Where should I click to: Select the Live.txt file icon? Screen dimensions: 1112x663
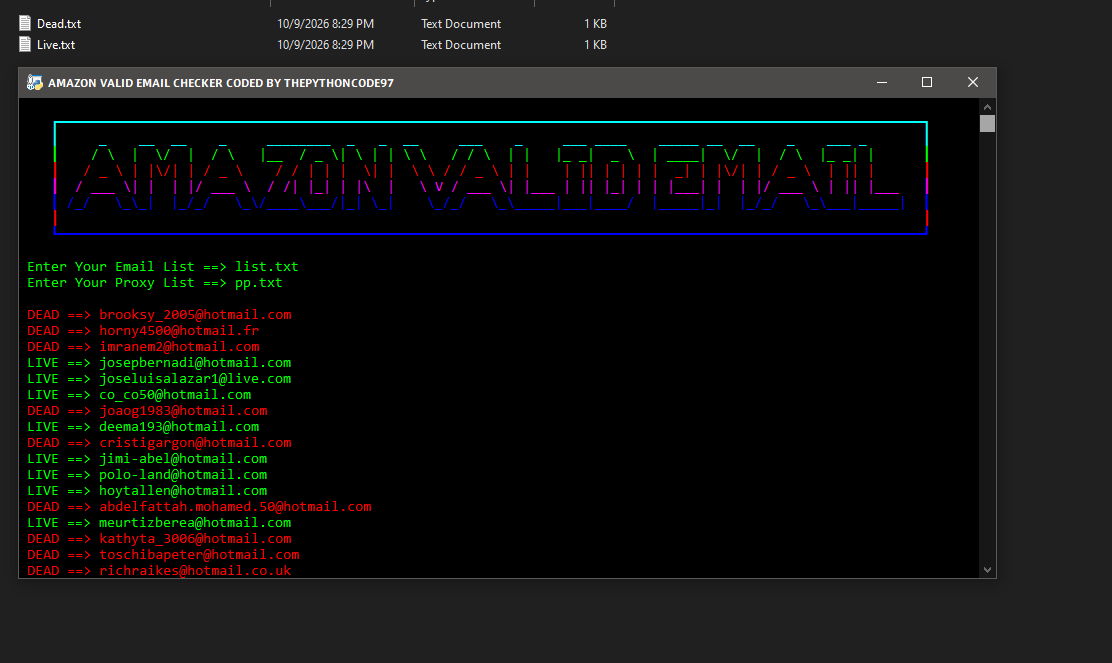tap(25, 45)
